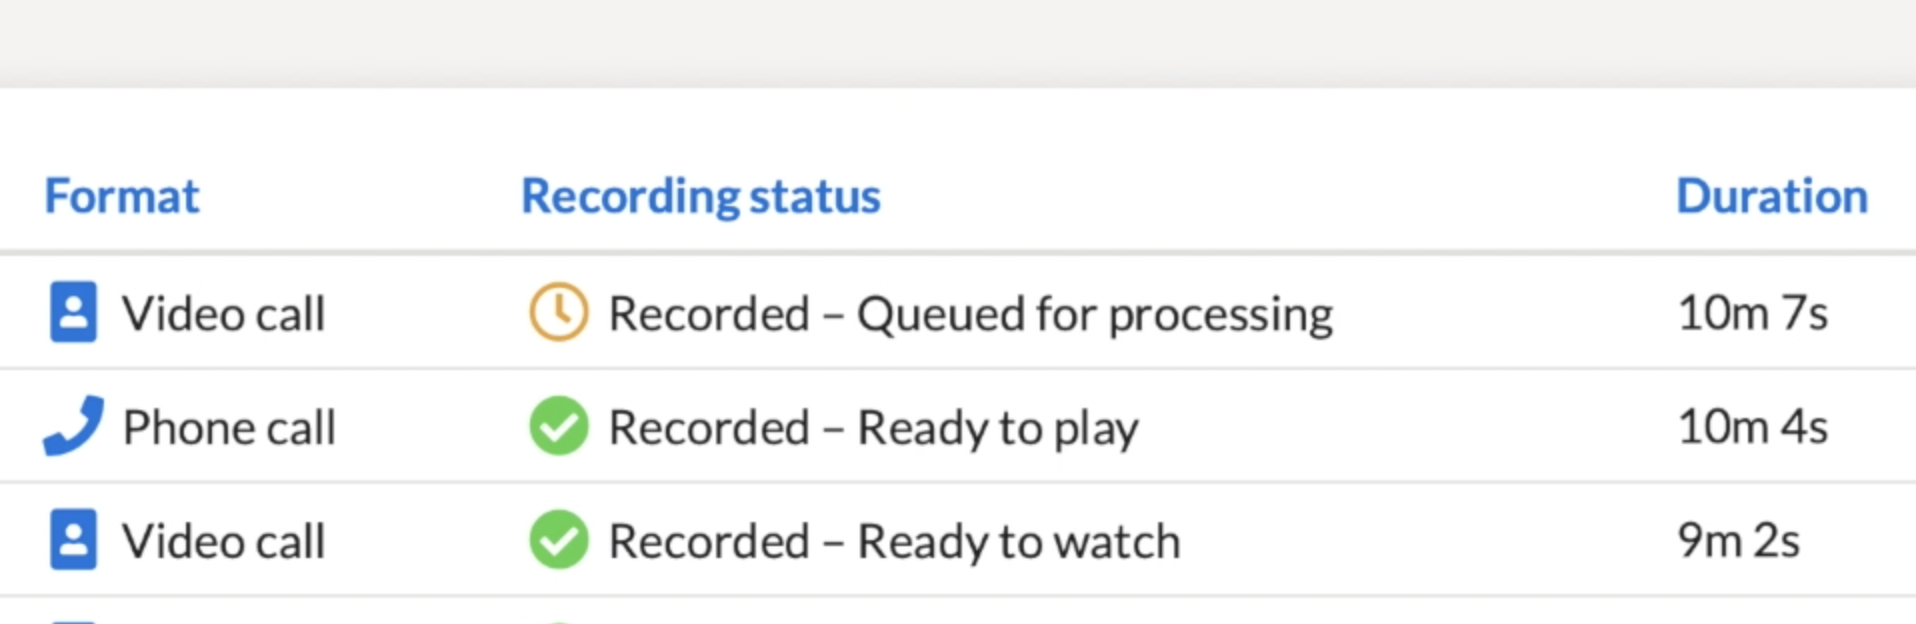
Task: Click the partially visible icon below the last Video call
Action: pos(73,620)
